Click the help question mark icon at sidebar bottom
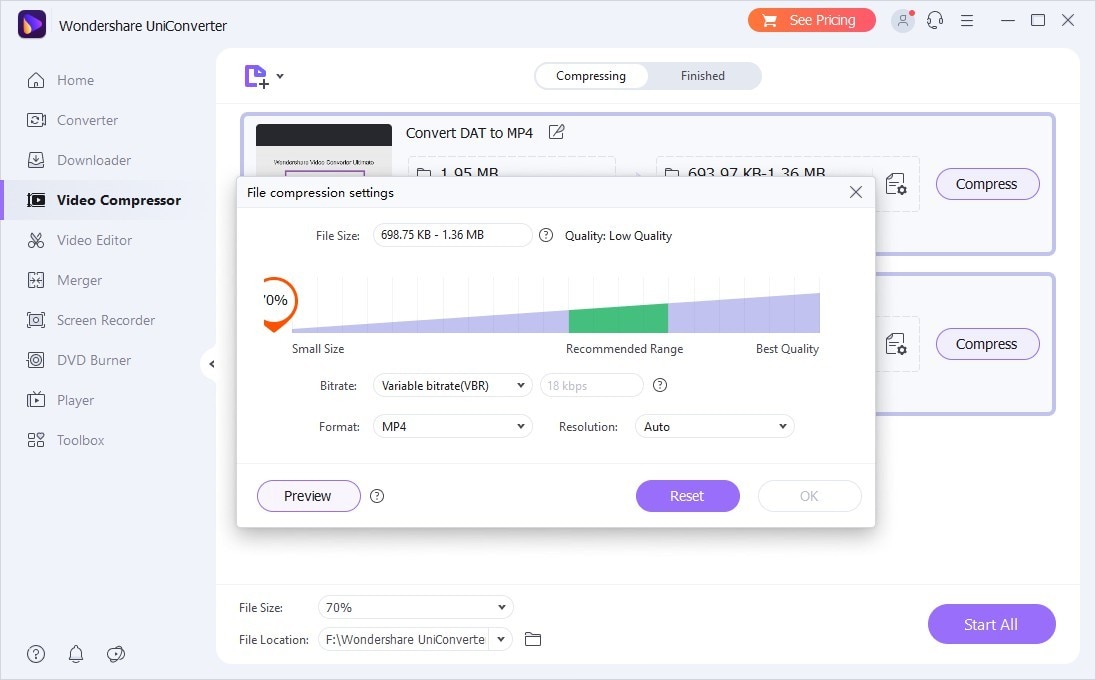1096x680 pixels. click(36, 654)
